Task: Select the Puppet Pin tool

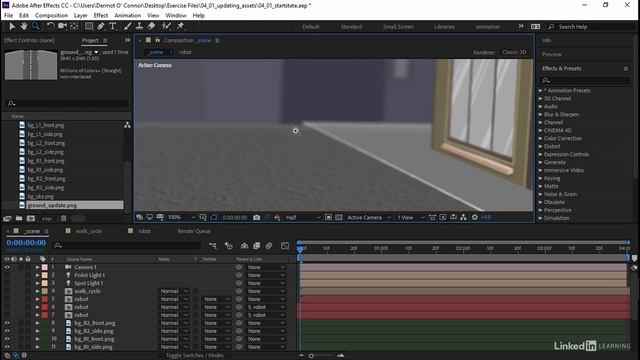Action: pos(180,27)
